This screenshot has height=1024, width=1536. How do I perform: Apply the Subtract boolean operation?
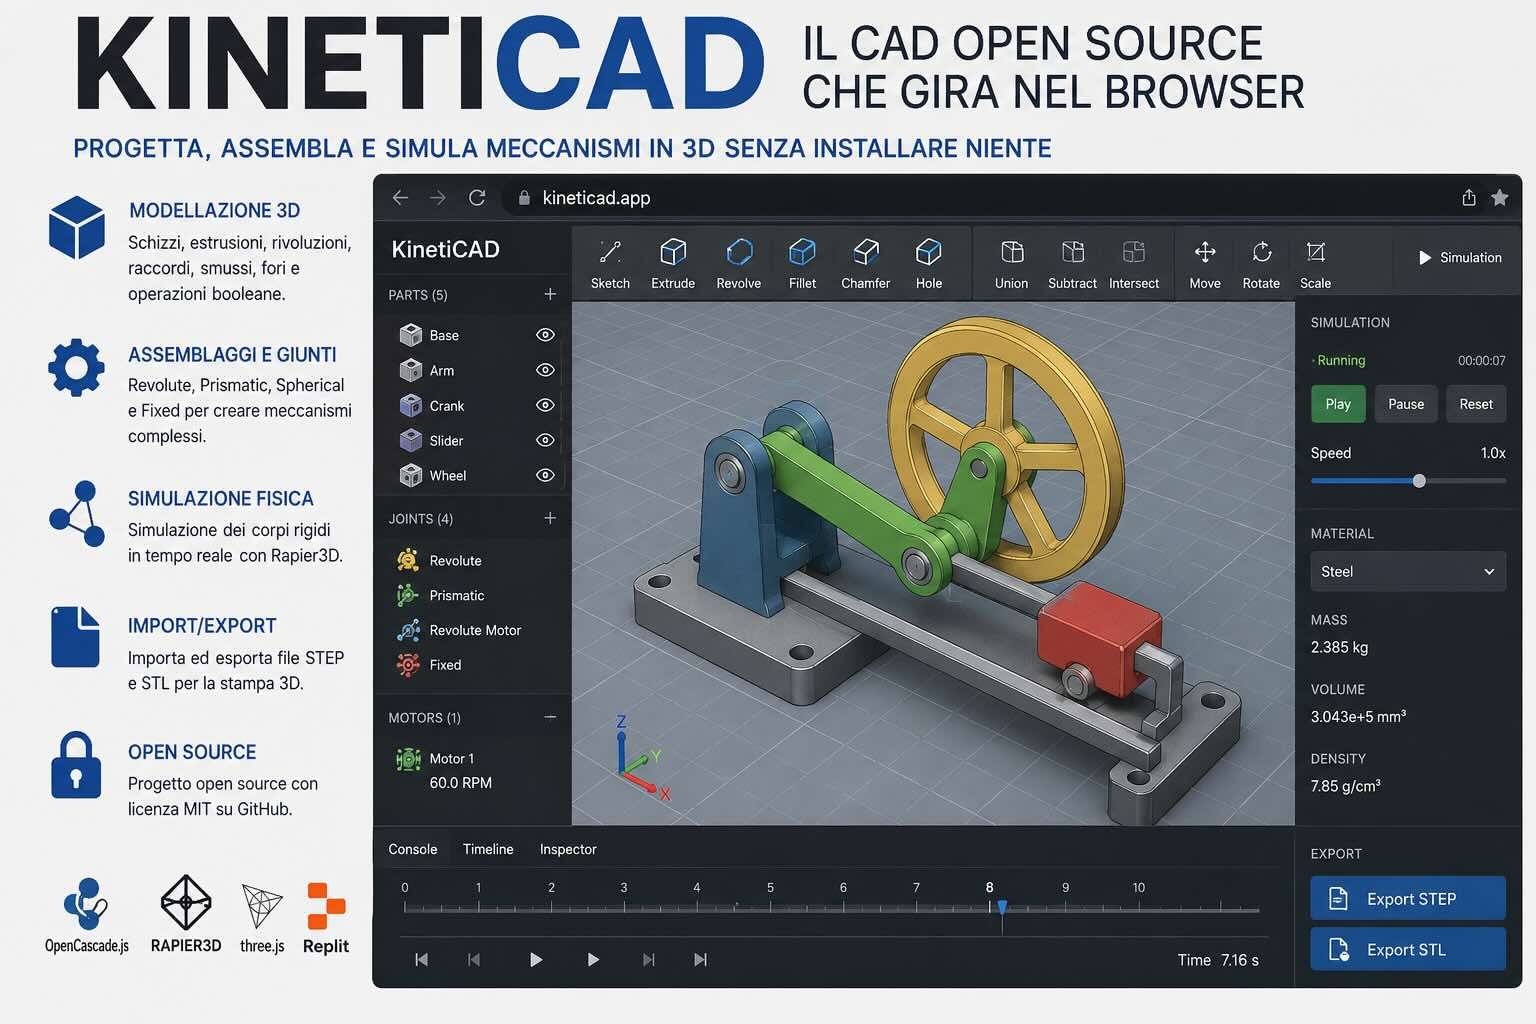(1072, 264)
